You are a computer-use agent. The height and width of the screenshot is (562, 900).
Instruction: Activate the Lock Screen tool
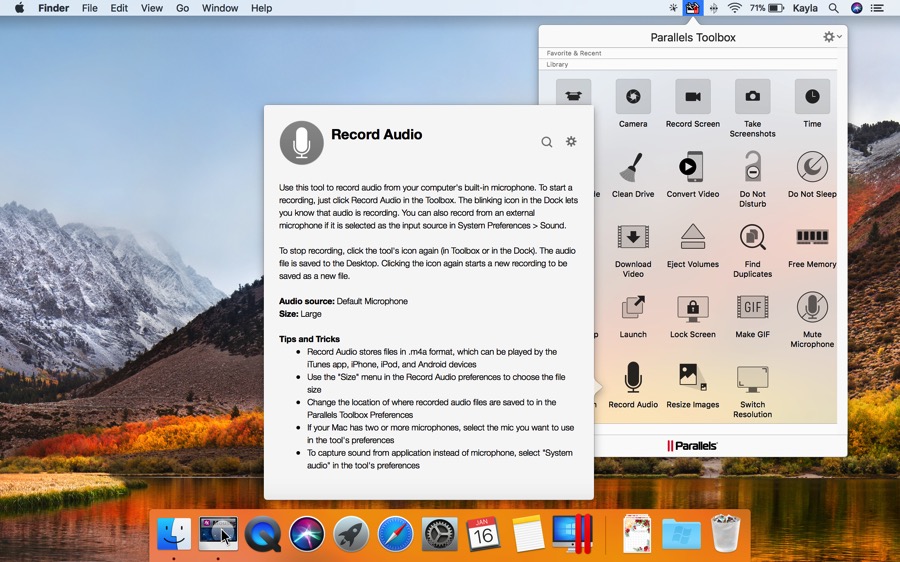tap(693, 315)
